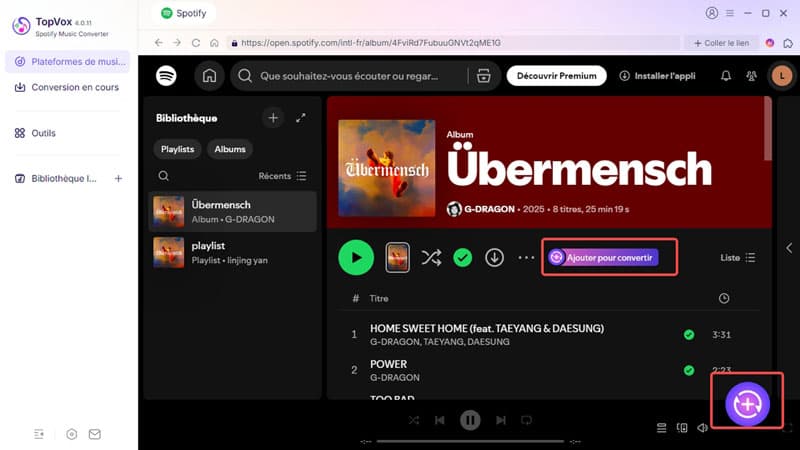
Task: Select the Spotify tab
Action: pos(184,13)
